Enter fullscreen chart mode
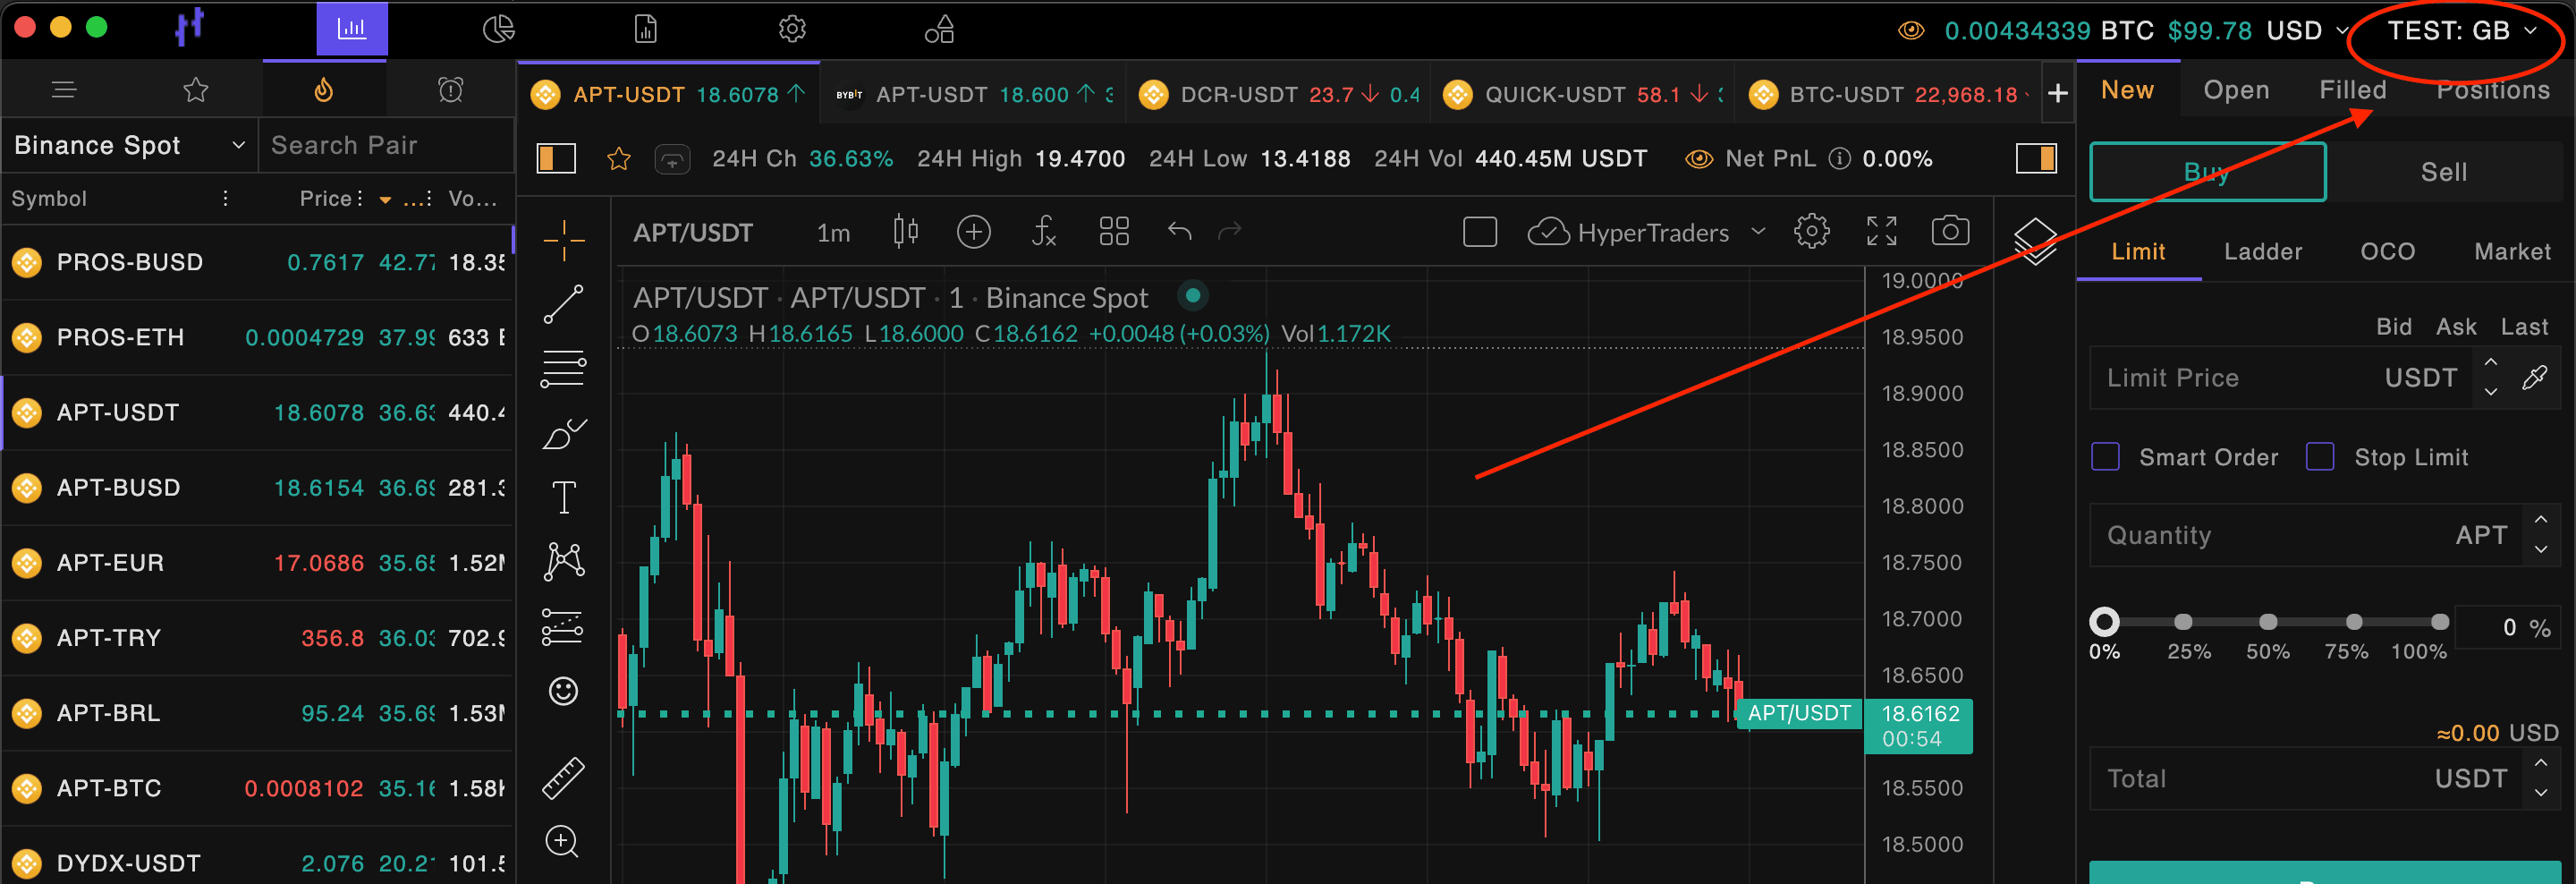Image resolution: width=2576 pixels, height=884 pixels. (x=1882, y=231)
